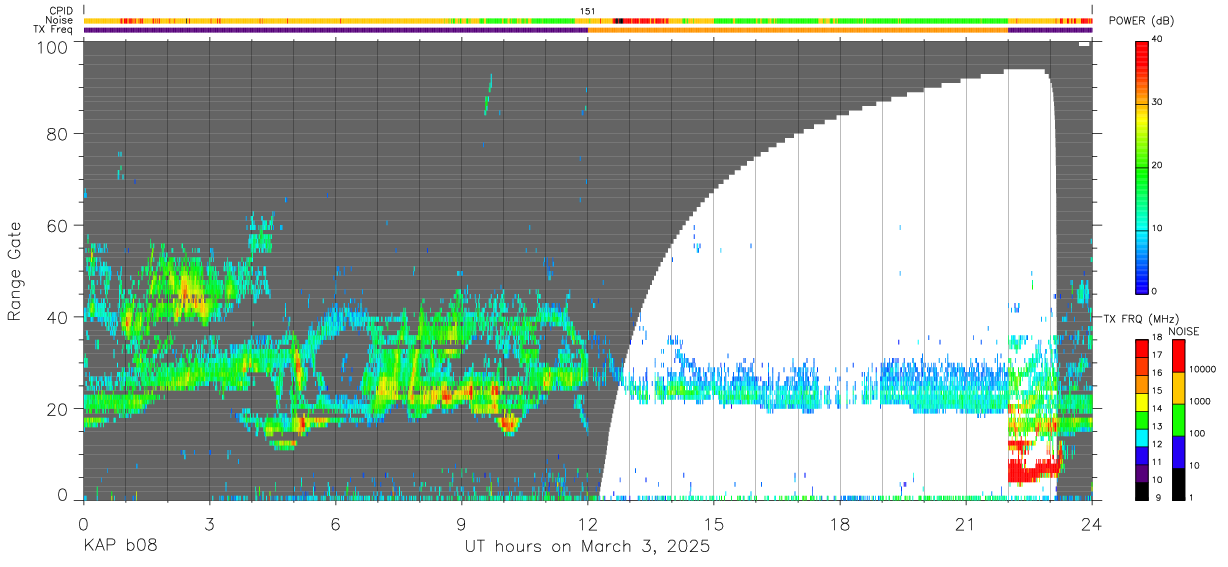Click the KAP b08 beam label
1228x567 pixels.
click(x=119, y=547)
